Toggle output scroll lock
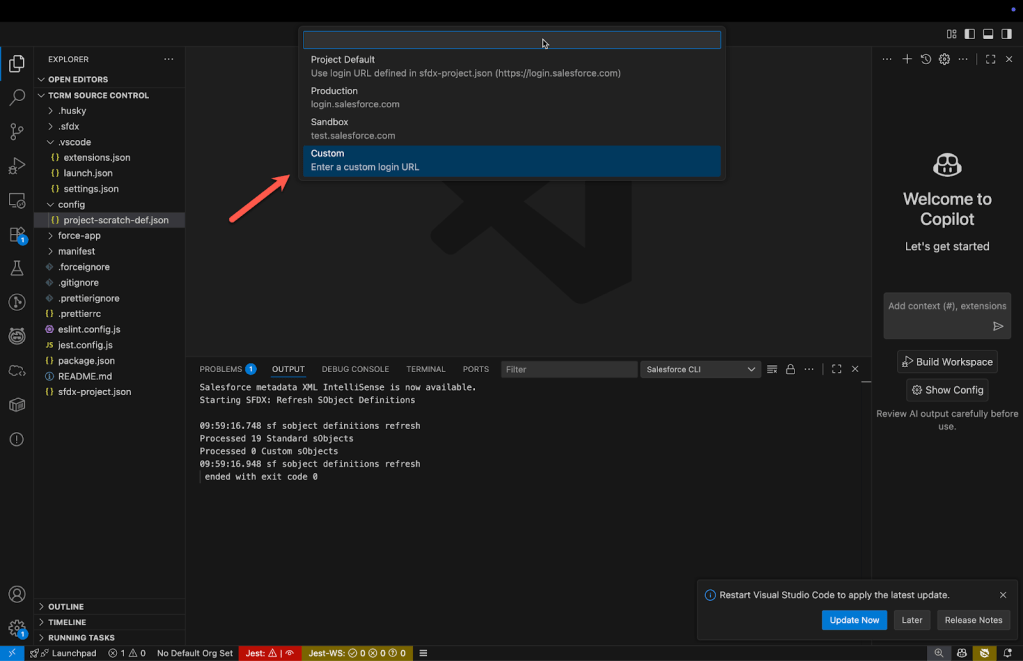Screen dimensions: 1023x661 pos(790,369)
